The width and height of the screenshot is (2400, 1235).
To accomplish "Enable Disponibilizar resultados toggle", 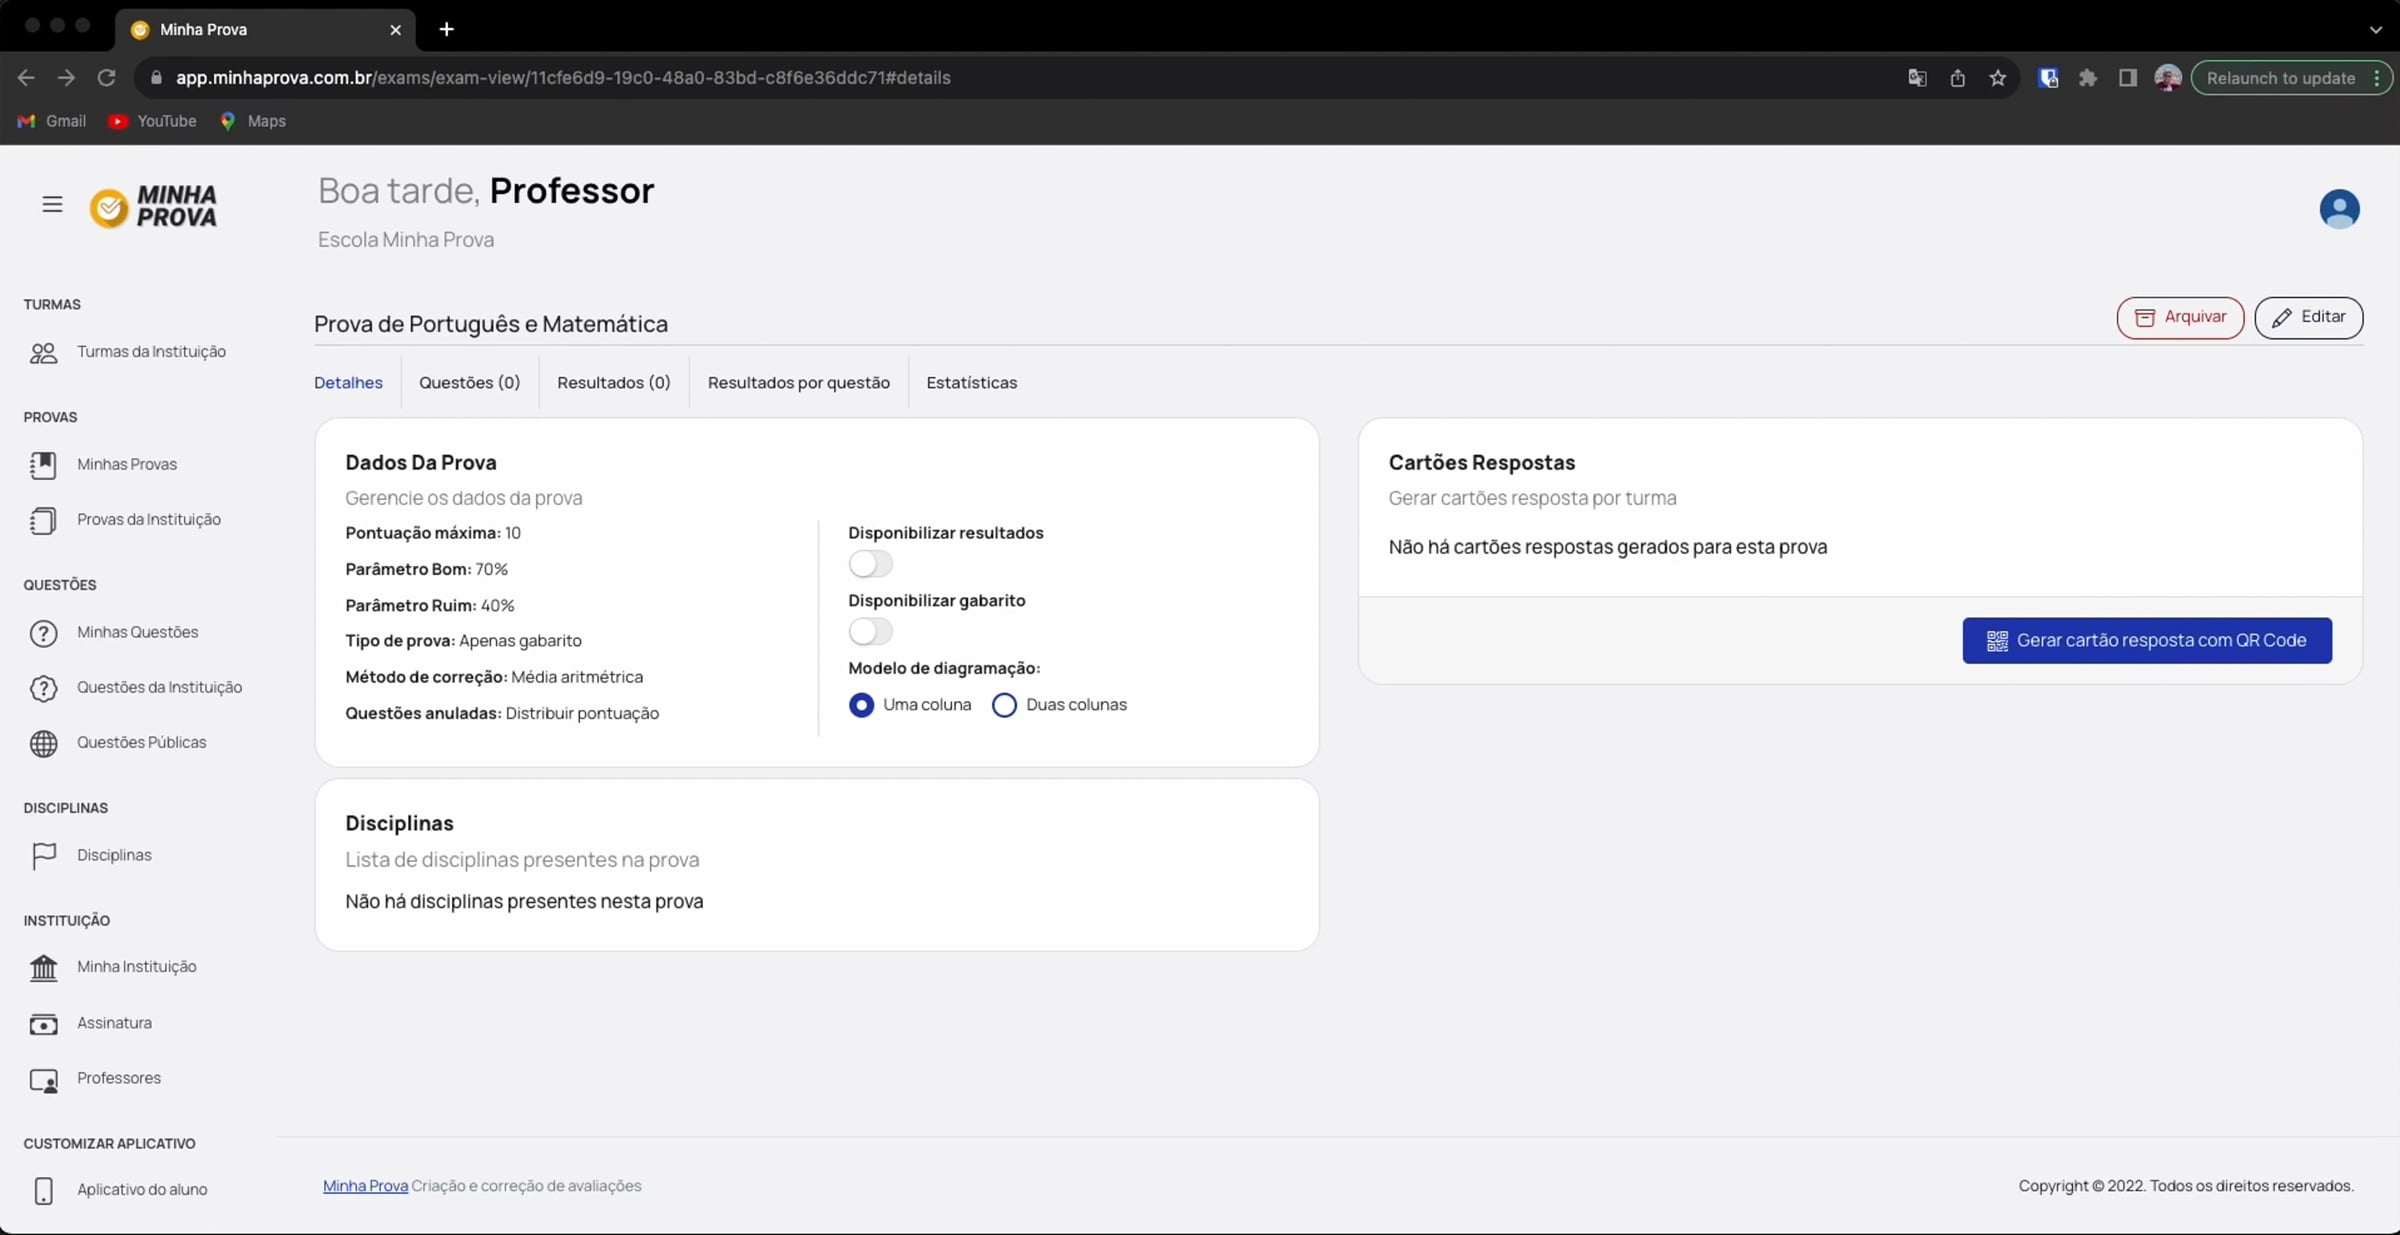I will (869, 564).
